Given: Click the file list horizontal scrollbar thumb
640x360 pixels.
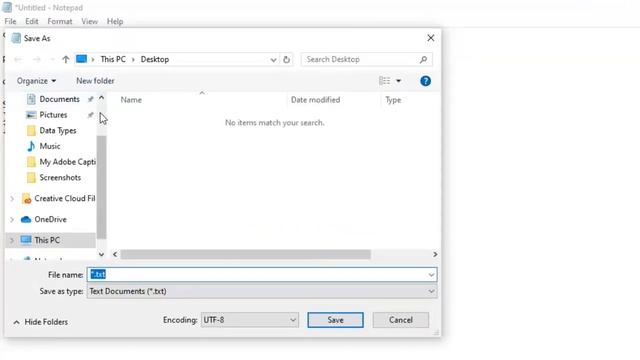Looking at the screenshot, I should pos(246,254).
